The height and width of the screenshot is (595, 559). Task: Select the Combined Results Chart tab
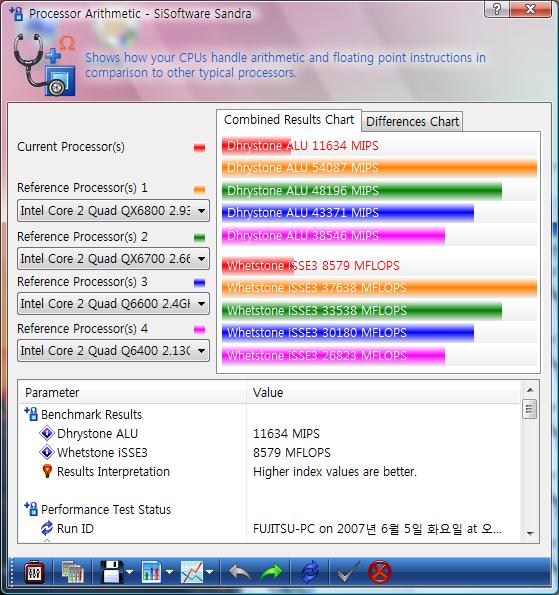click(289, 120)
